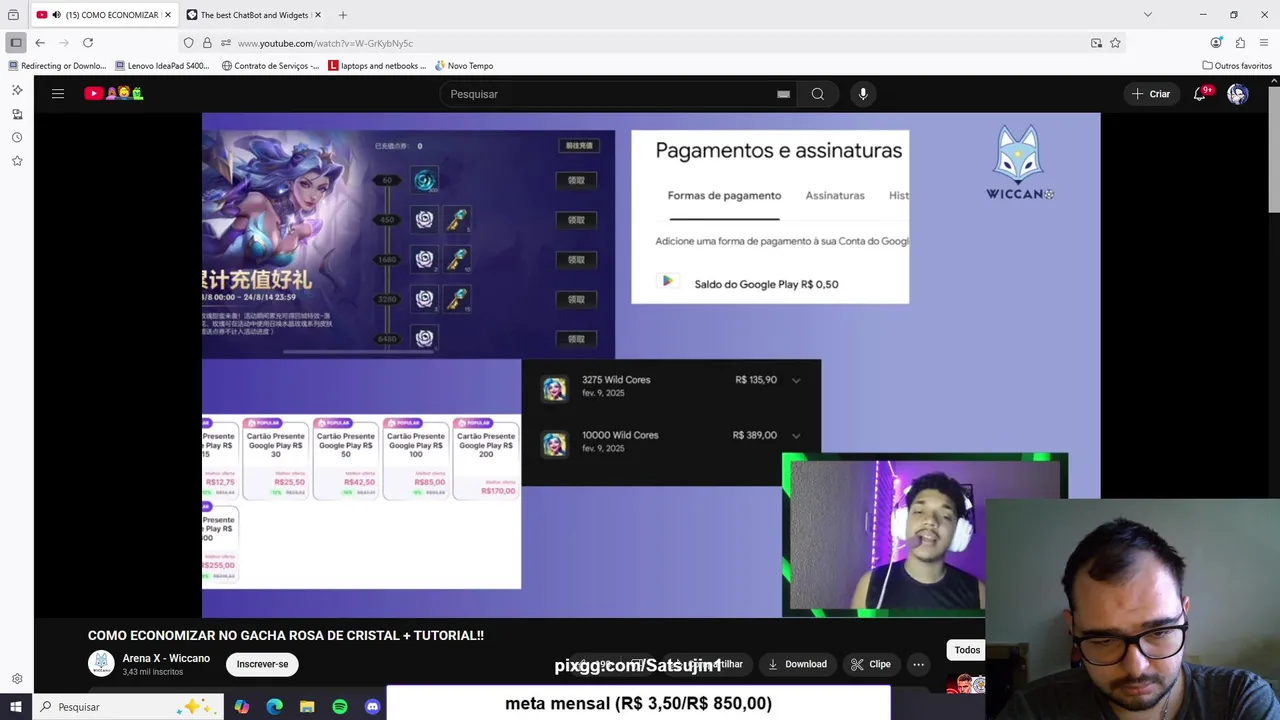Toggle picture-in-picture icon in address bar

[x=1096, y=43]
